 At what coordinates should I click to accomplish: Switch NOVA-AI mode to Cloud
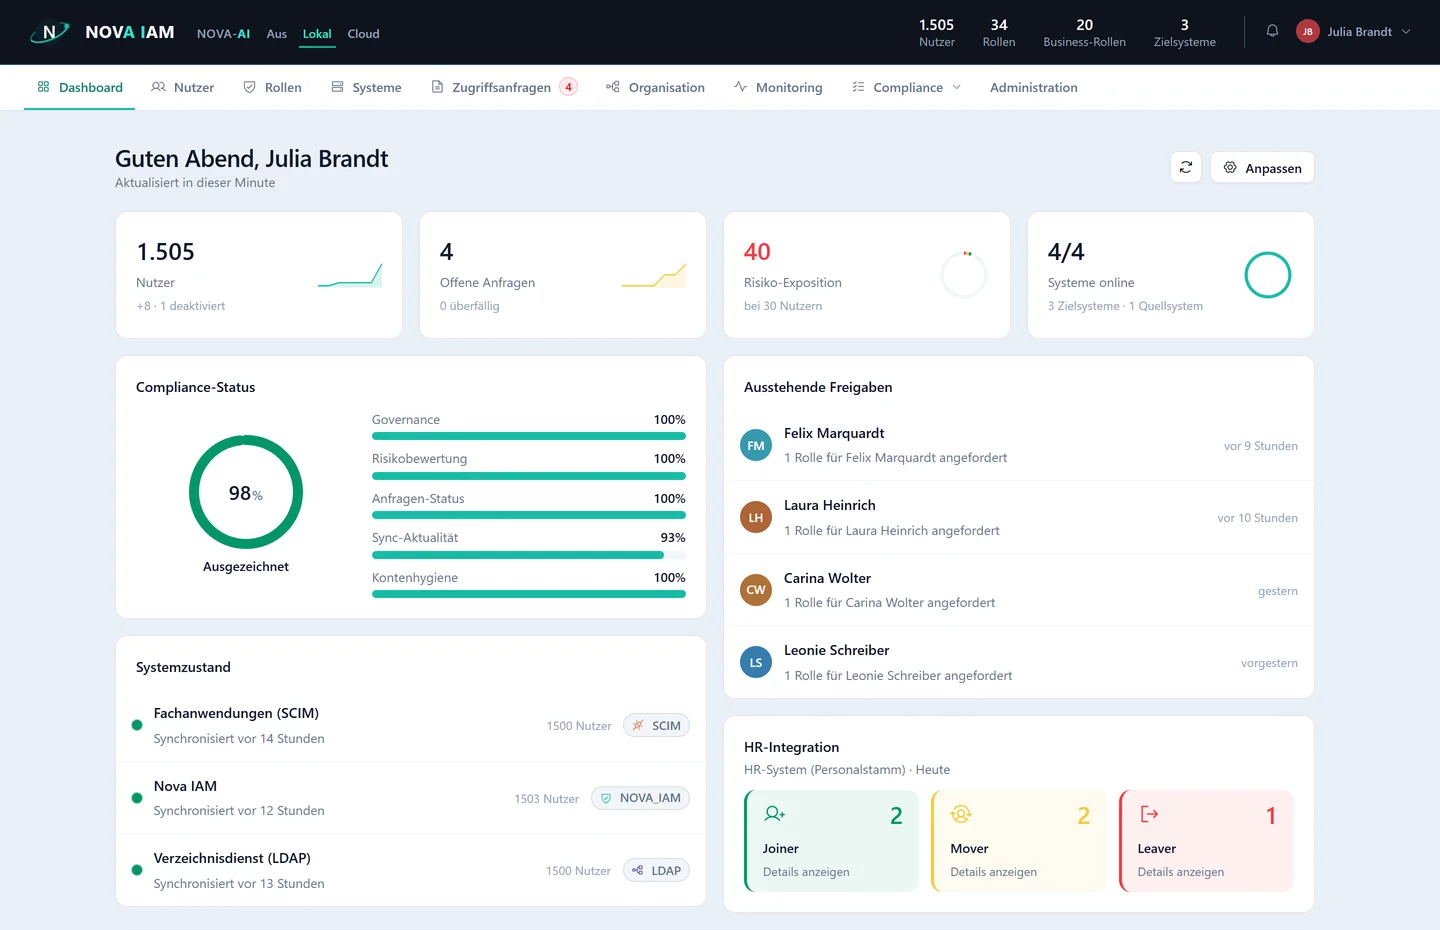click(x=363, y=34)
